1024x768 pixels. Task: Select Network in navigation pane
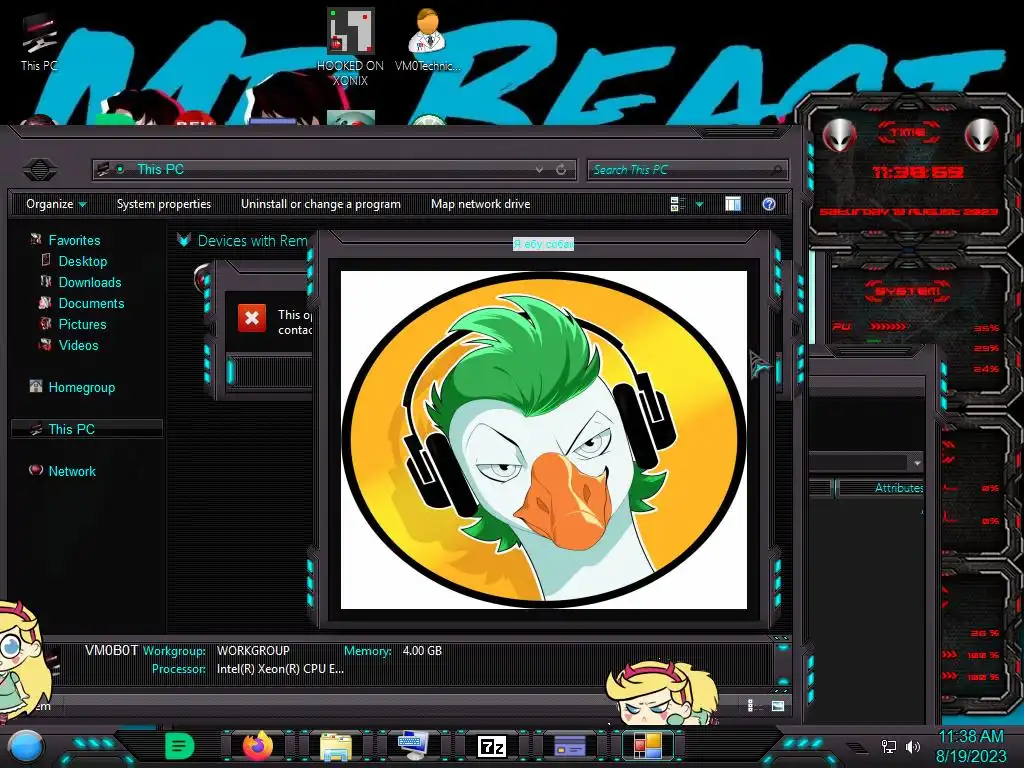click(71, 471)
